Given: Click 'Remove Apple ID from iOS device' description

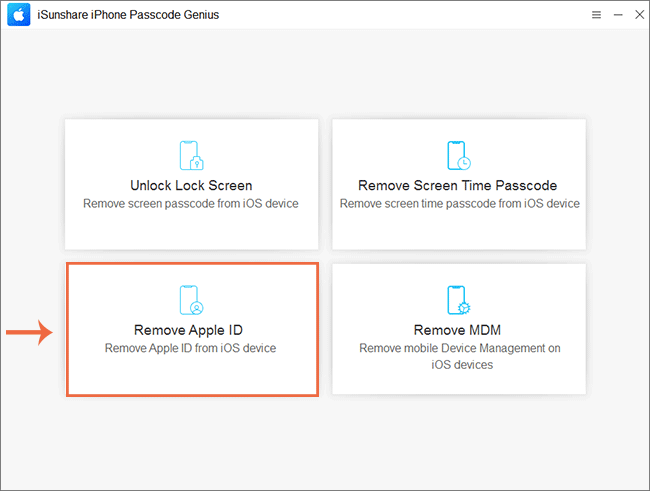Looking at the screenshot, I should tap(190, 348).
